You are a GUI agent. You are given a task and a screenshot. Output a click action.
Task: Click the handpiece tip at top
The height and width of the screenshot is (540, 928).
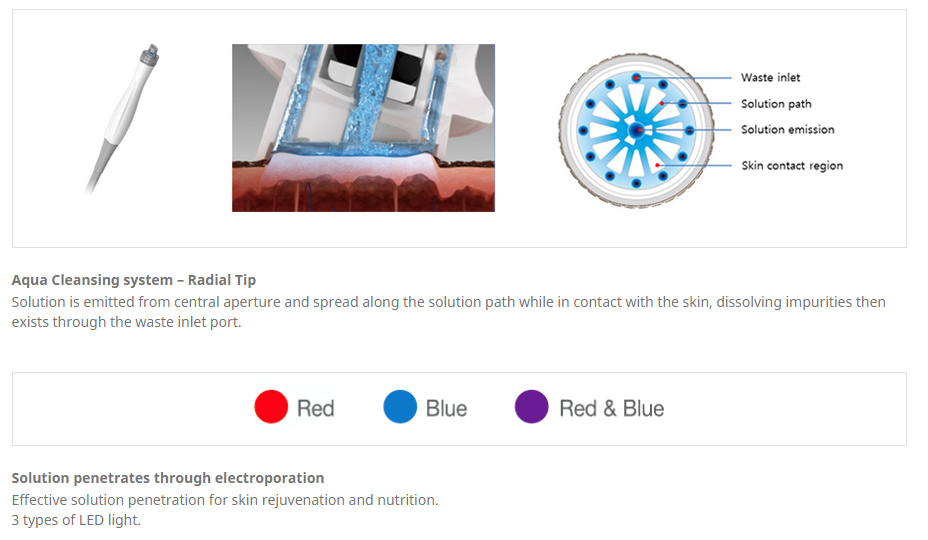[x=150, y=53]
